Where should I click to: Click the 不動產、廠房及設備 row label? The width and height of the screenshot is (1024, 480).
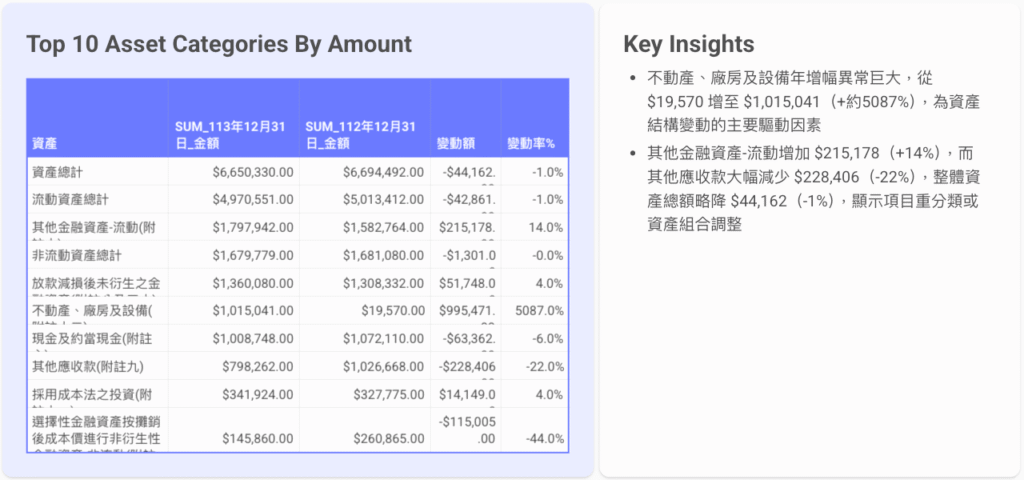(x=93, y=312)
